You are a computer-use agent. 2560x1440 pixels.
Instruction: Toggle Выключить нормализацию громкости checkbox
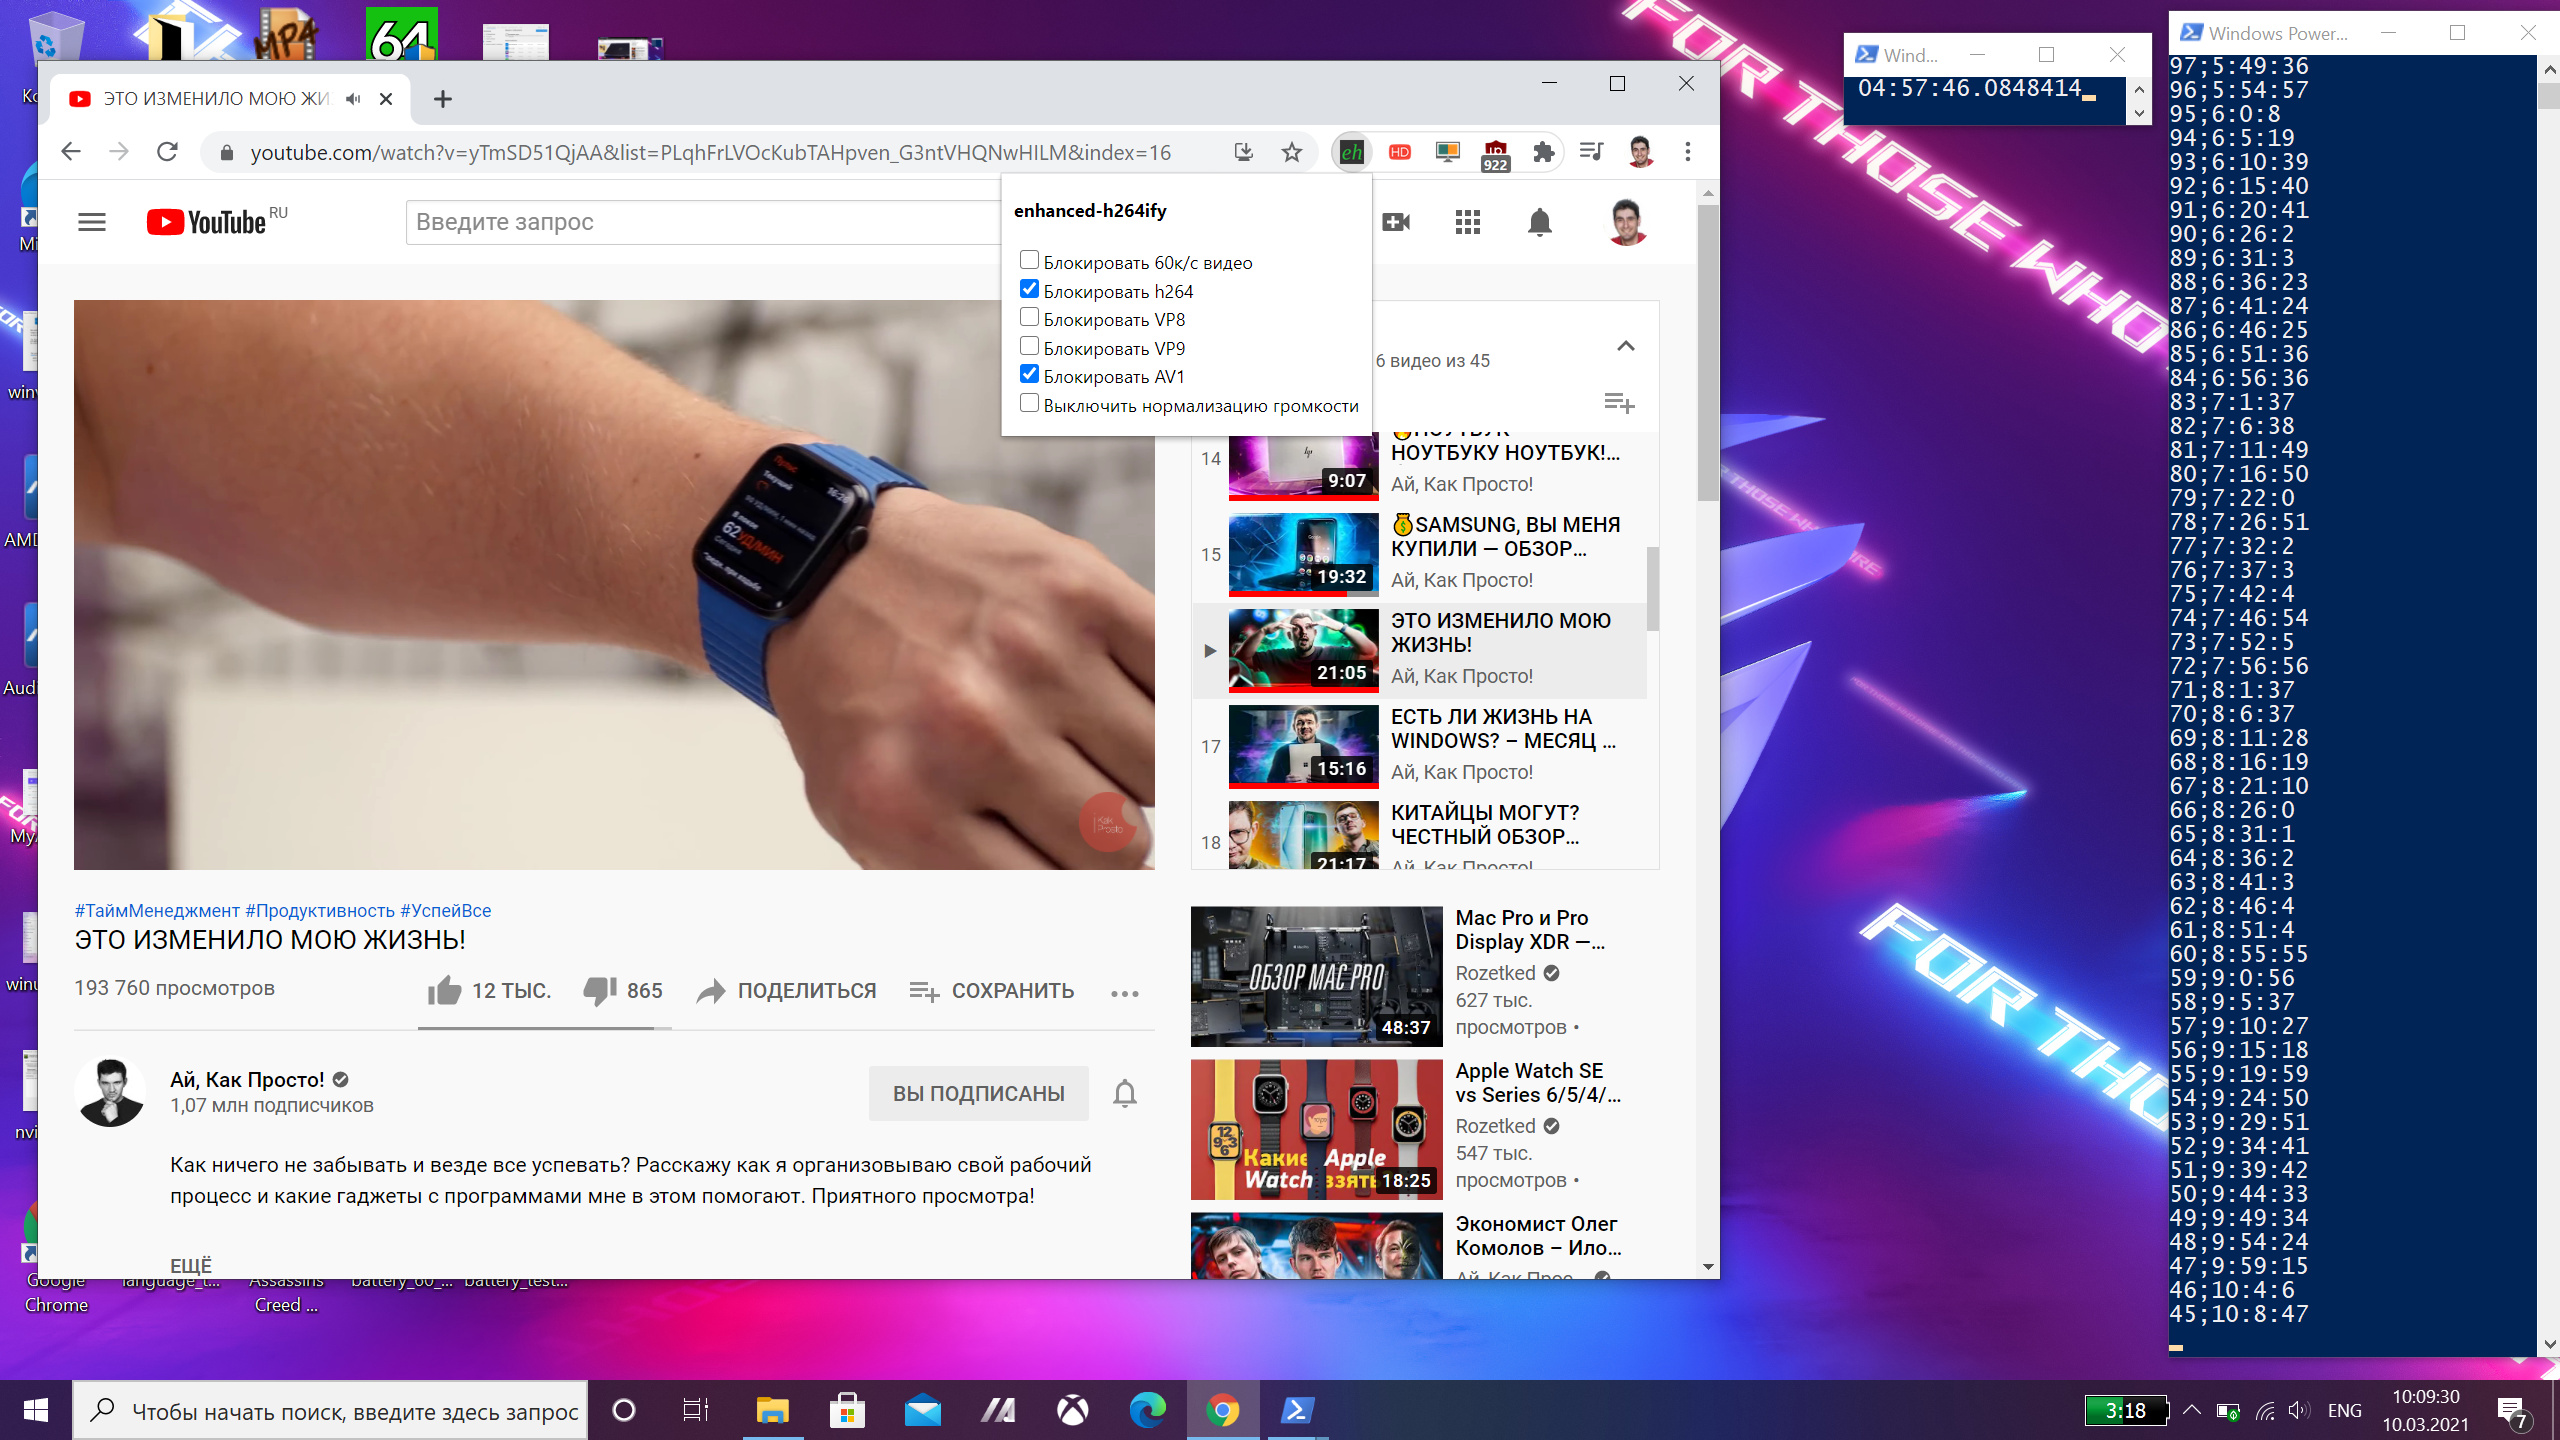tap(1029, 403)
